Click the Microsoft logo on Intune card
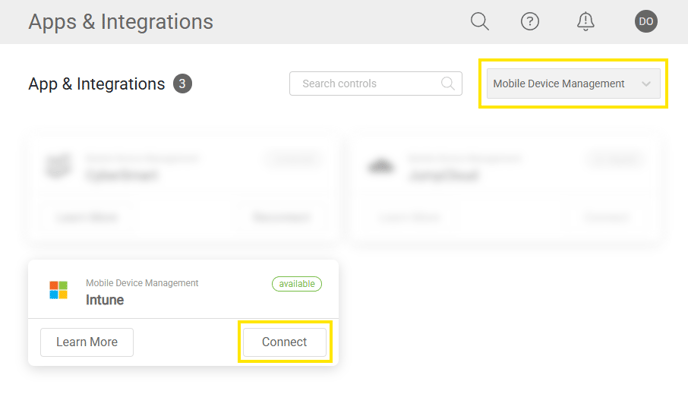688x394 pixels. pyautogui.click(x=58, y=290)
